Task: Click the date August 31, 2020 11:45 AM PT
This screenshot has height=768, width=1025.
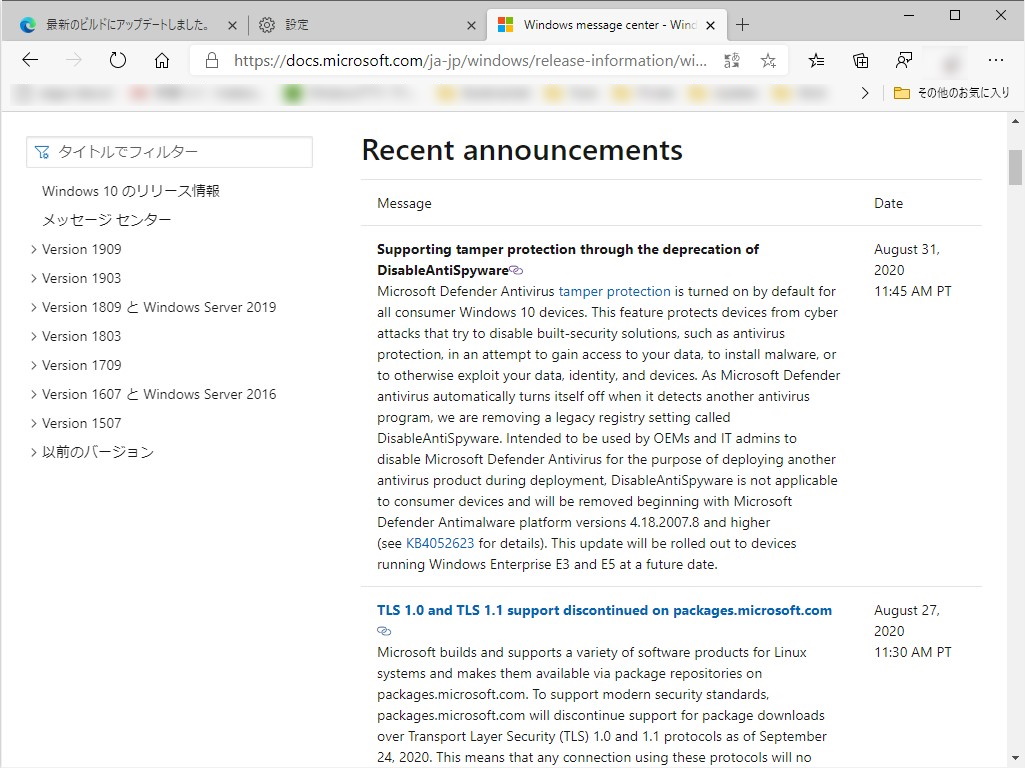Action: point(913,270)
